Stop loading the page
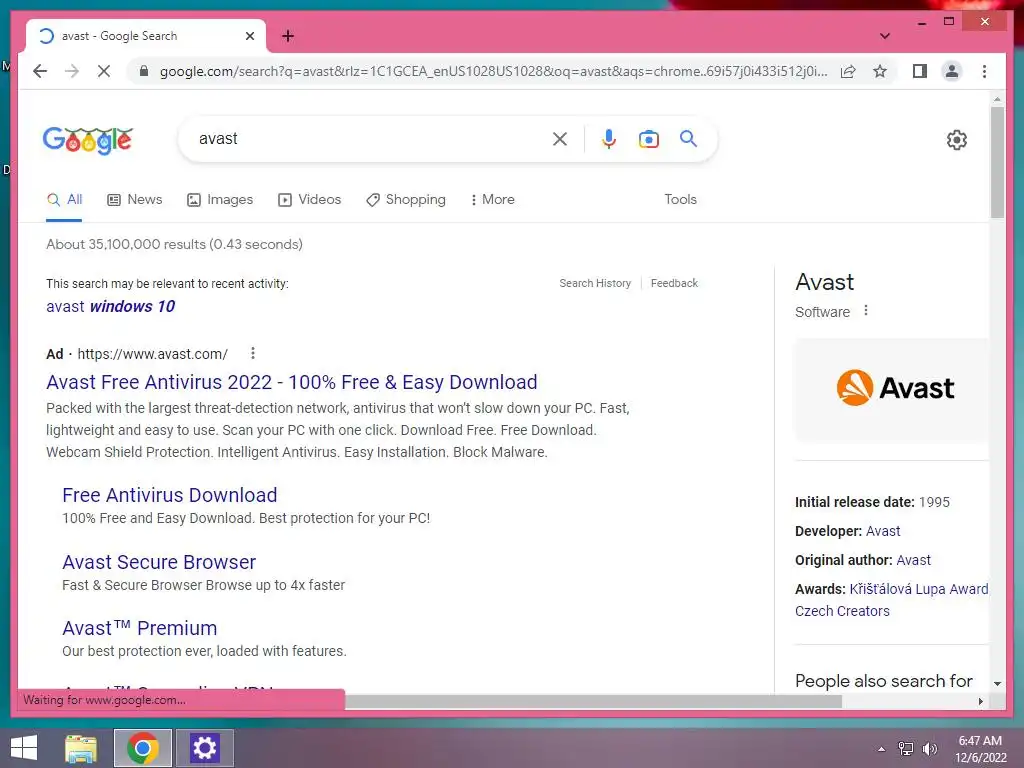Image resolution: width=1024 pixels, height=768 pixels. 104,71
